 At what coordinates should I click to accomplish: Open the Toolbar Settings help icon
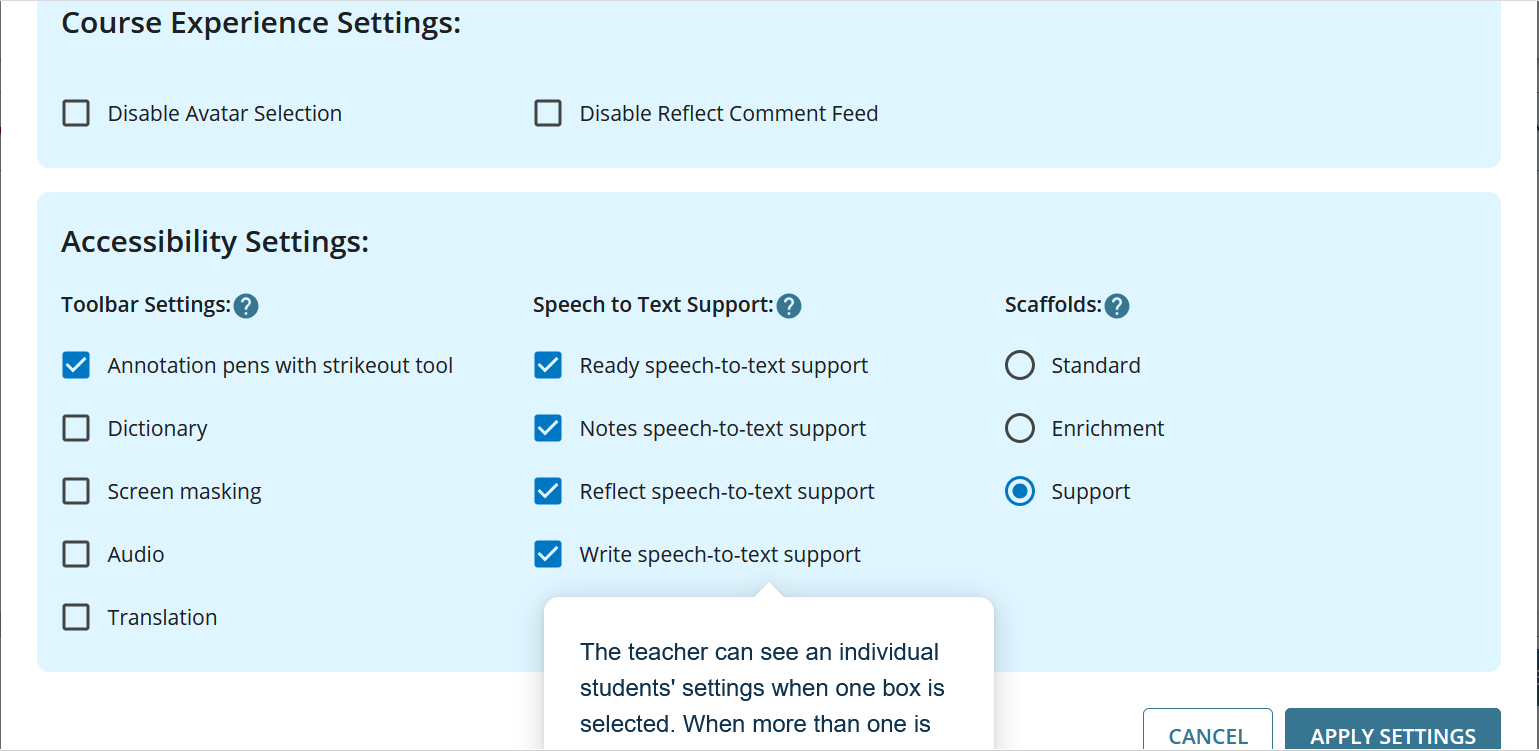246,306
